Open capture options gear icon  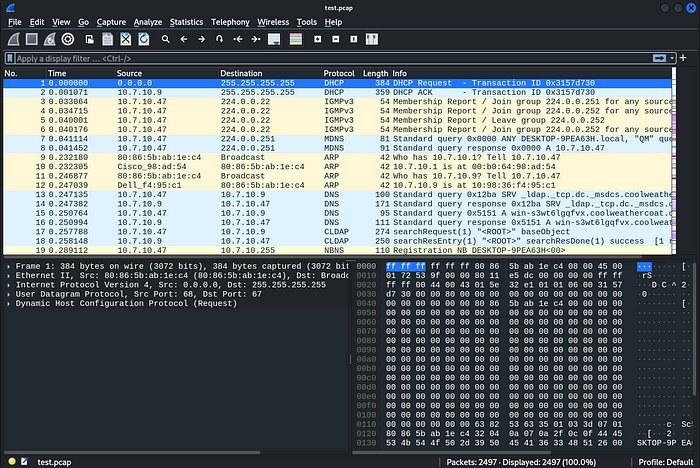[x=68, y=39]
